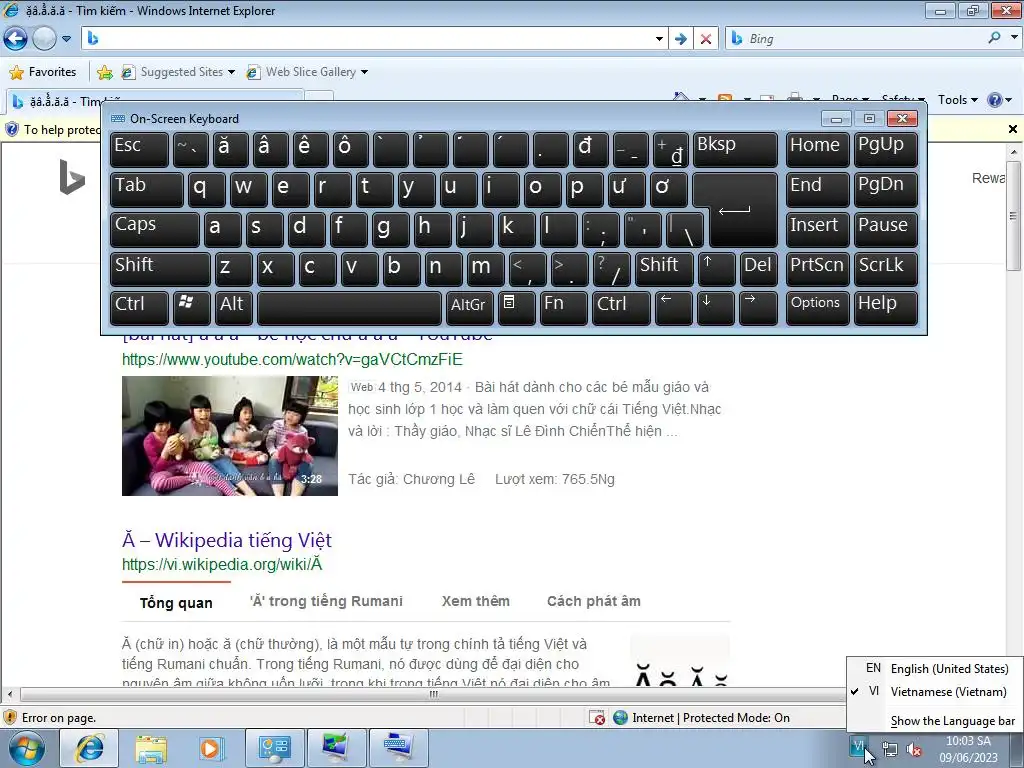Go back with the browser Back arrow
Image resolution: width=1024 pixels, height=768 pixels.
[x=15, y=39]
